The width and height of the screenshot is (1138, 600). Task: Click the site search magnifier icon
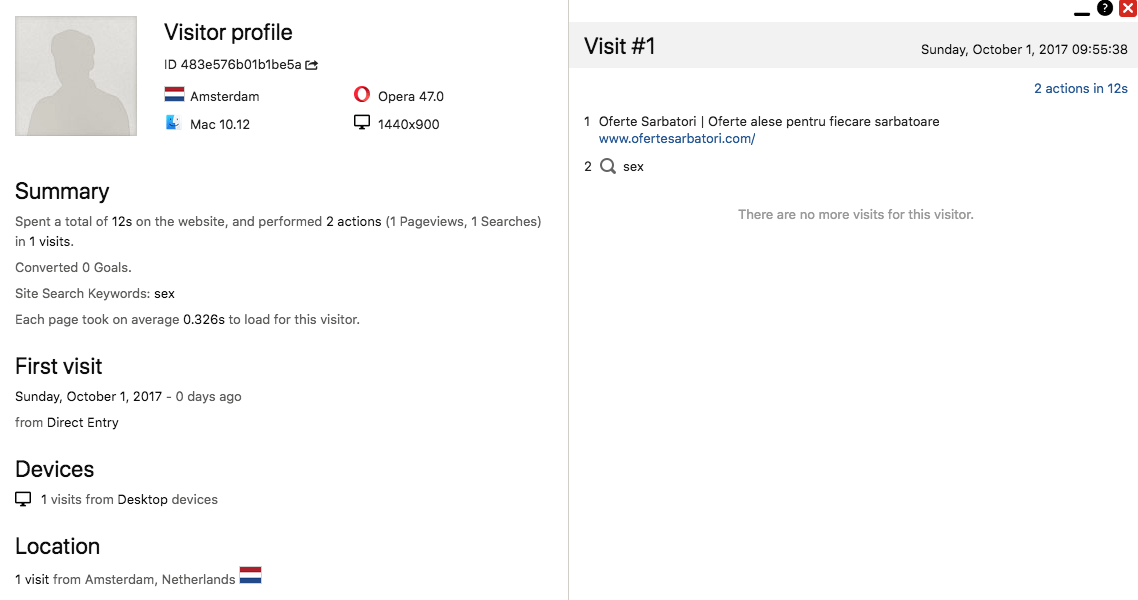[x=607, y=166]
